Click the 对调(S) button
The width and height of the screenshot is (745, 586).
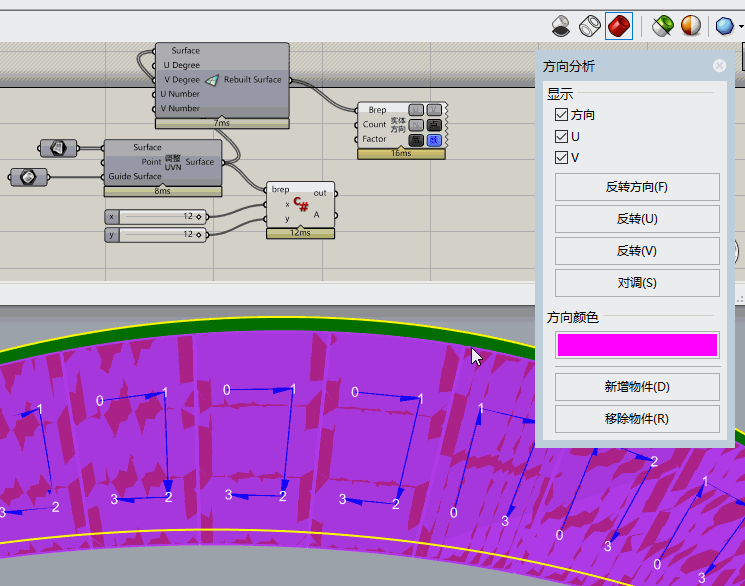[637, 283]
